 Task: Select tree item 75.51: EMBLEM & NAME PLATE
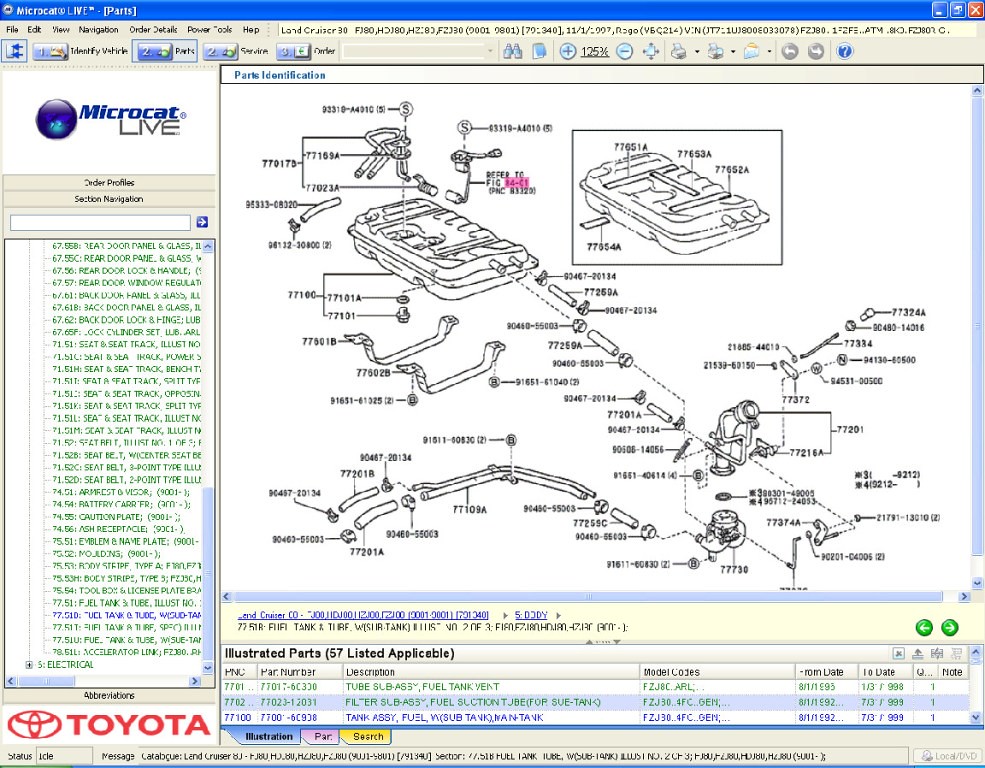point(125,541)
